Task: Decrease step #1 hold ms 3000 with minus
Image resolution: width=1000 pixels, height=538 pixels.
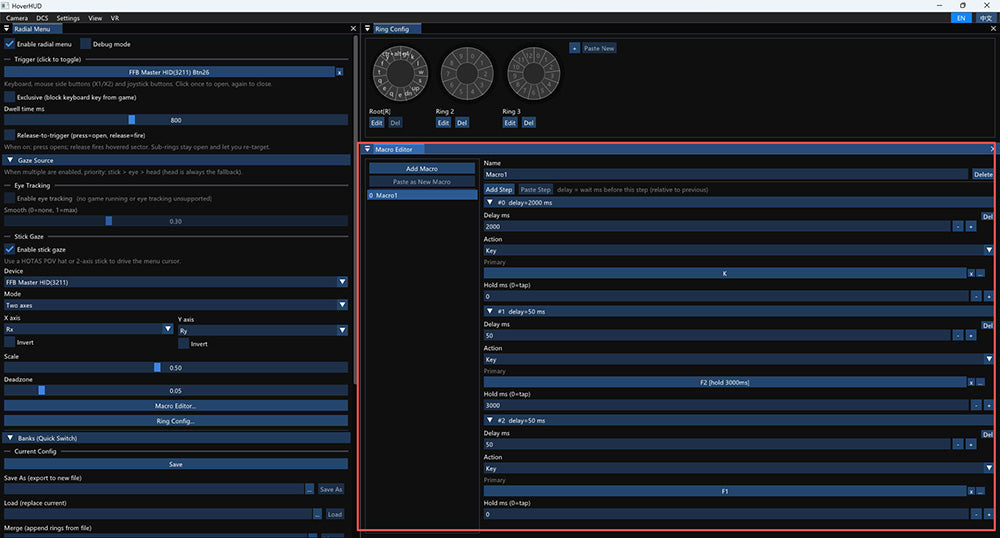Action: tap(976, 405)
